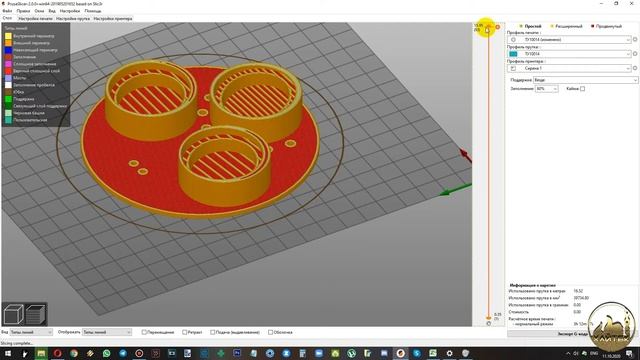Open Opera browser from the taskbar

(x=58, y=353)
